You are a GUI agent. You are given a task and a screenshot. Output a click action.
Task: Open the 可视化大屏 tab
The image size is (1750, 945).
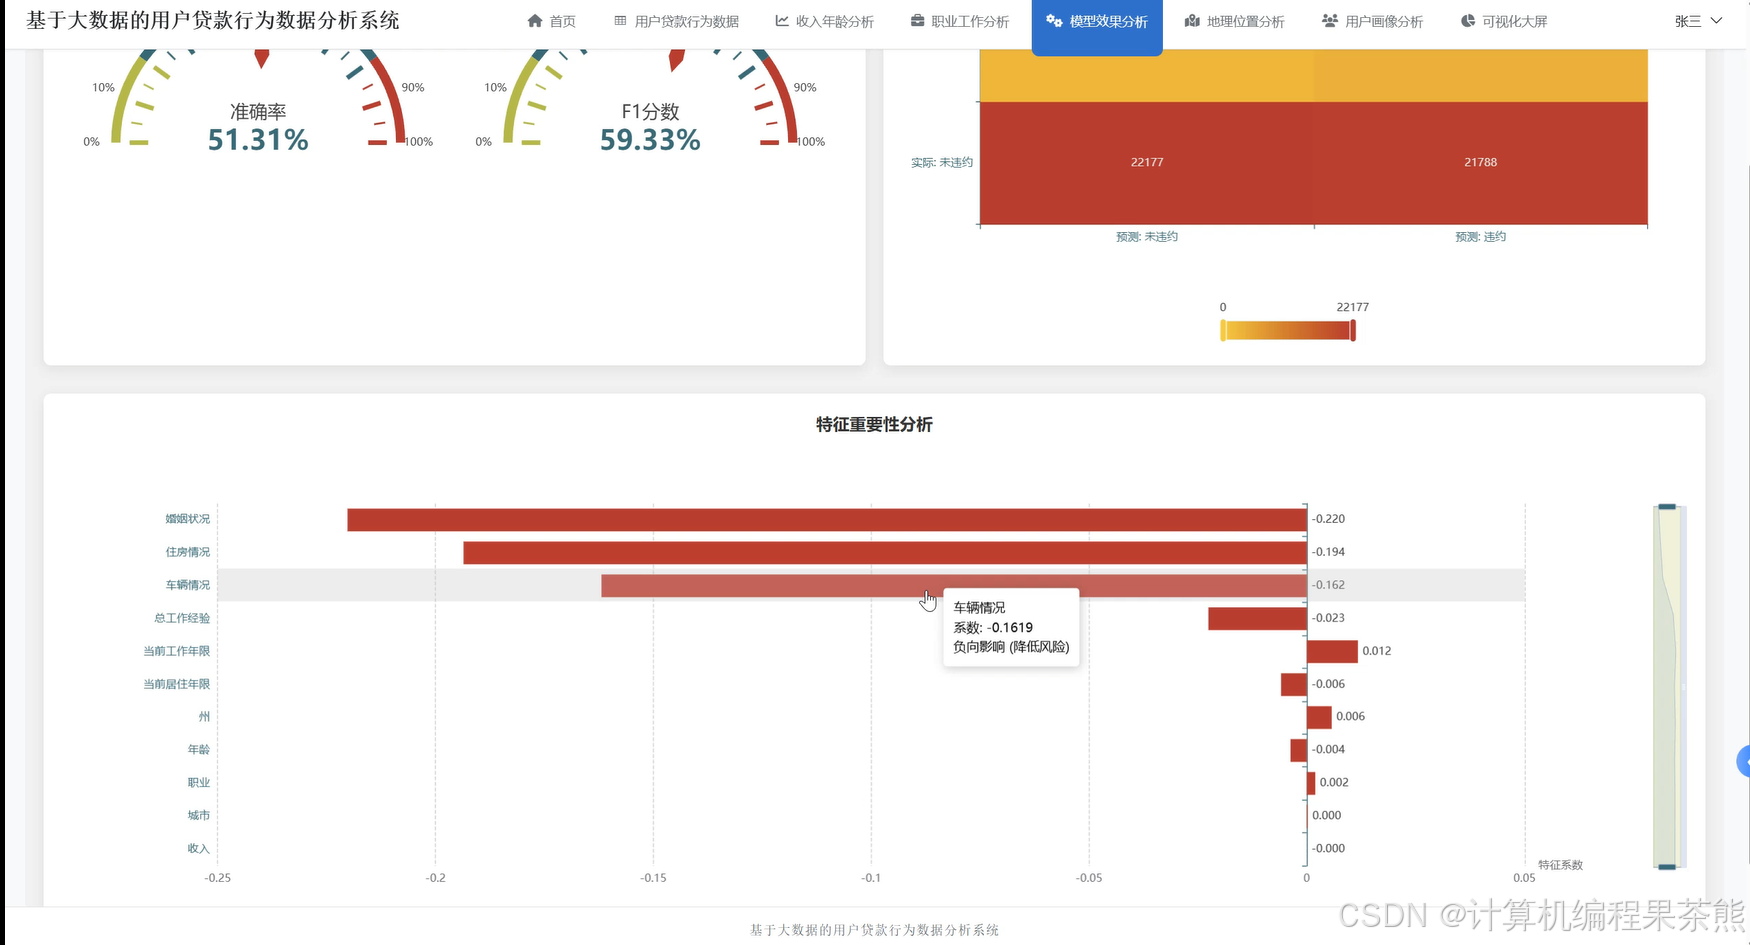click(1504, 22)
